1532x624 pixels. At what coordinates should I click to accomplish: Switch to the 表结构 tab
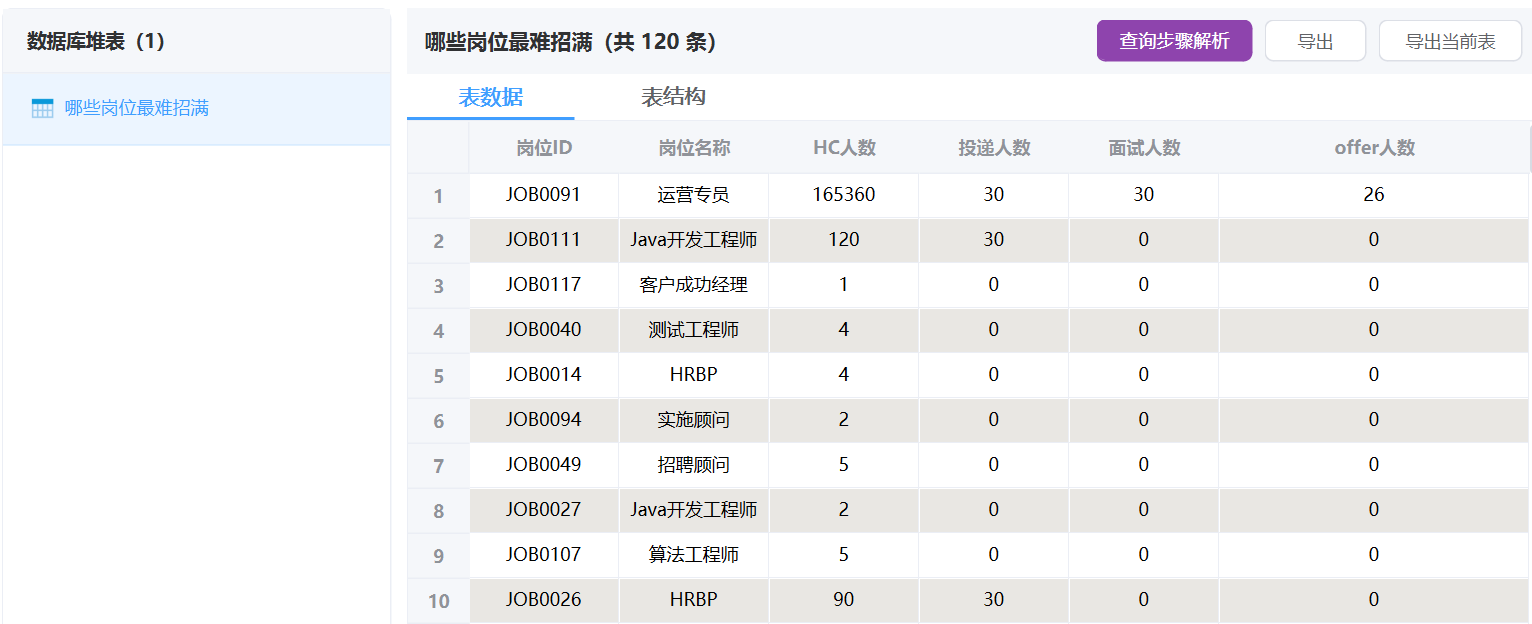click(x=673, y=97)
